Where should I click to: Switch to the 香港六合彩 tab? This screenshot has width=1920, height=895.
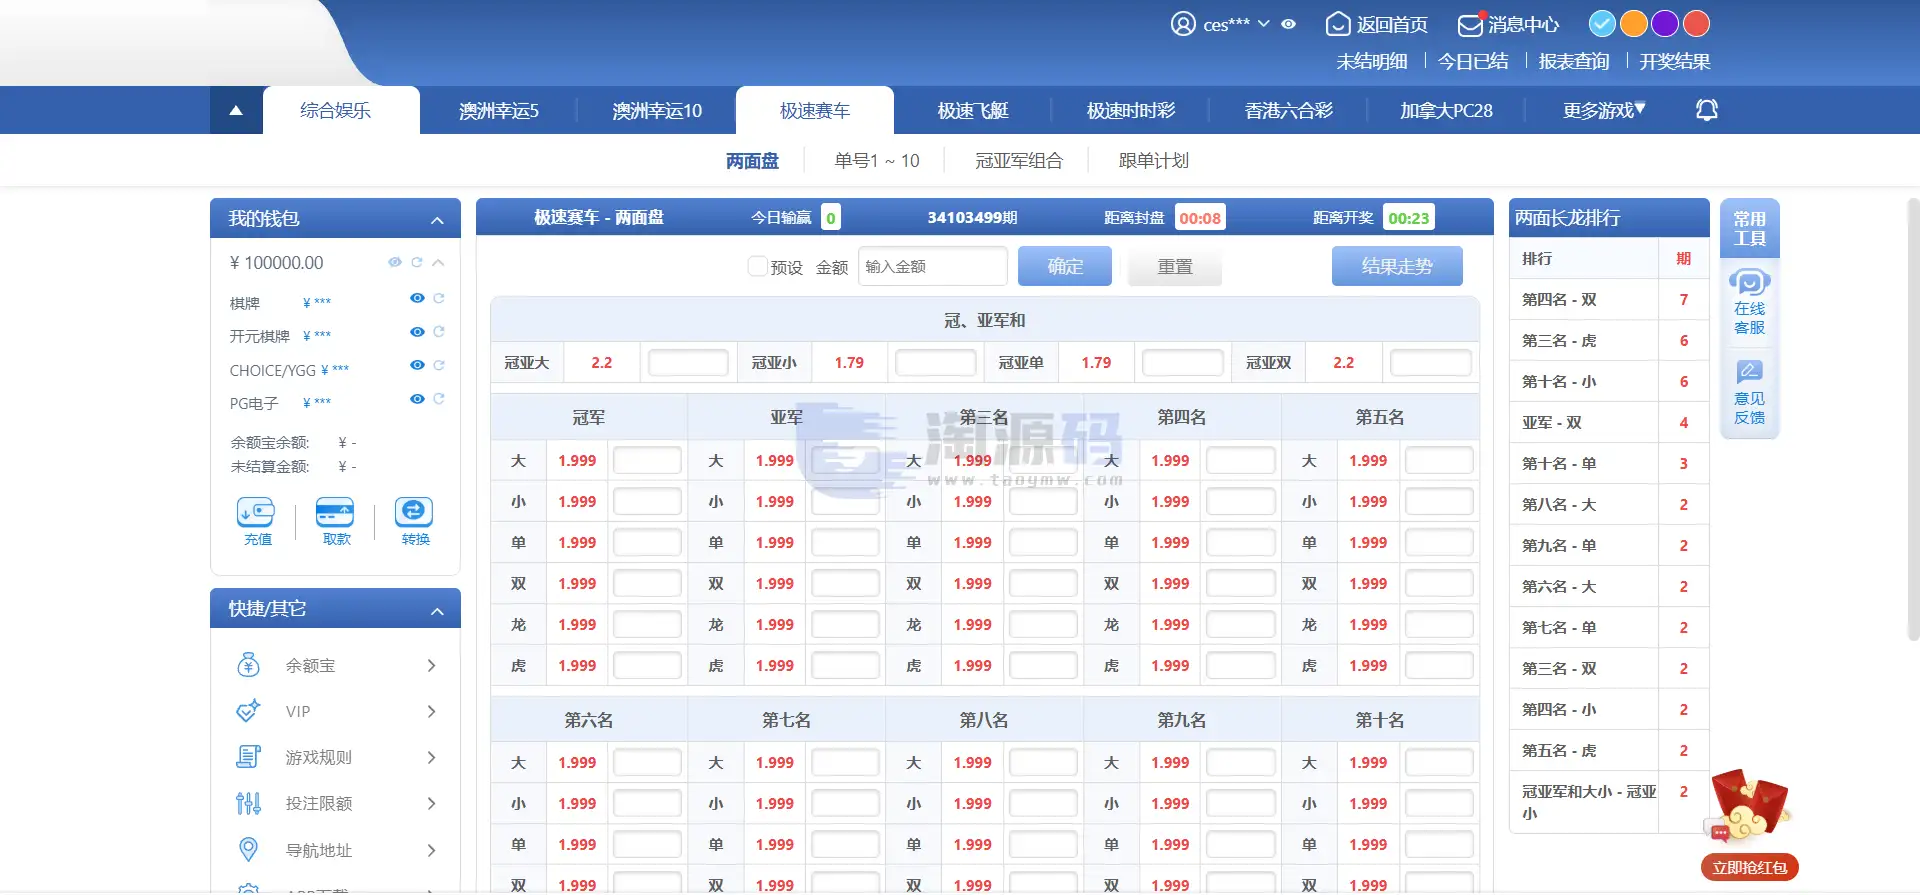coord(1289,110)
